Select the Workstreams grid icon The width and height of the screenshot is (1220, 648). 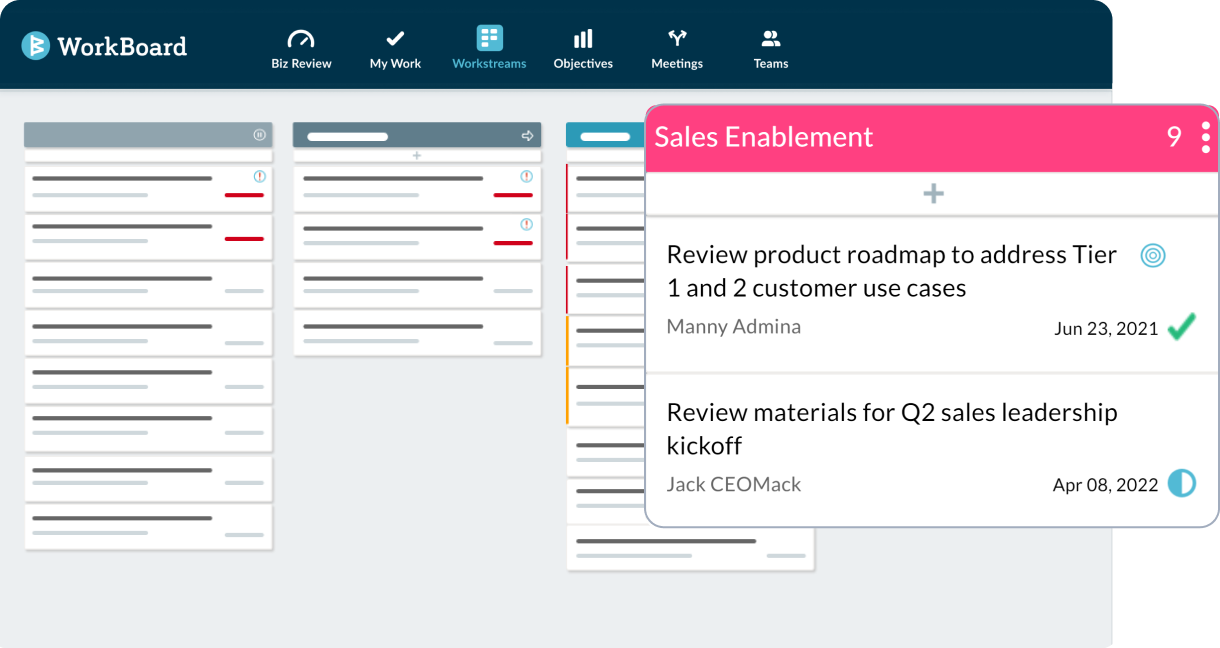point(489,36)
